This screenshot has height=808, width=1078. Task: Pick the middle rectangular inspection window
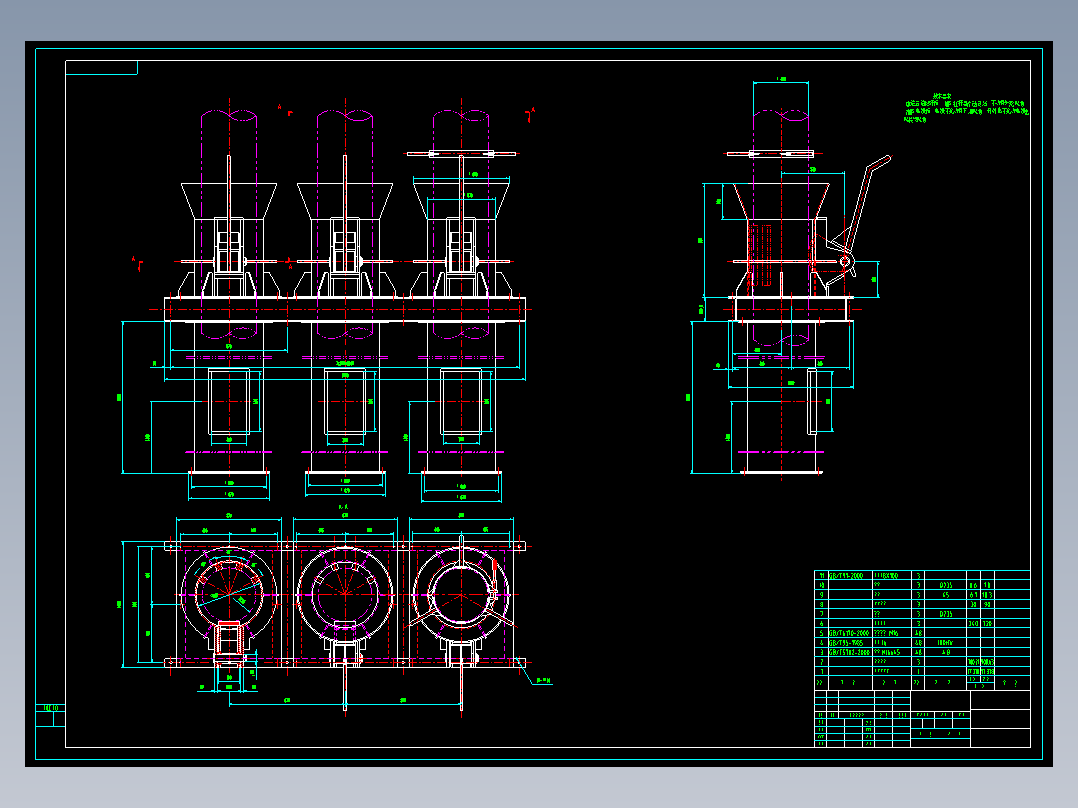click(345, 402)
